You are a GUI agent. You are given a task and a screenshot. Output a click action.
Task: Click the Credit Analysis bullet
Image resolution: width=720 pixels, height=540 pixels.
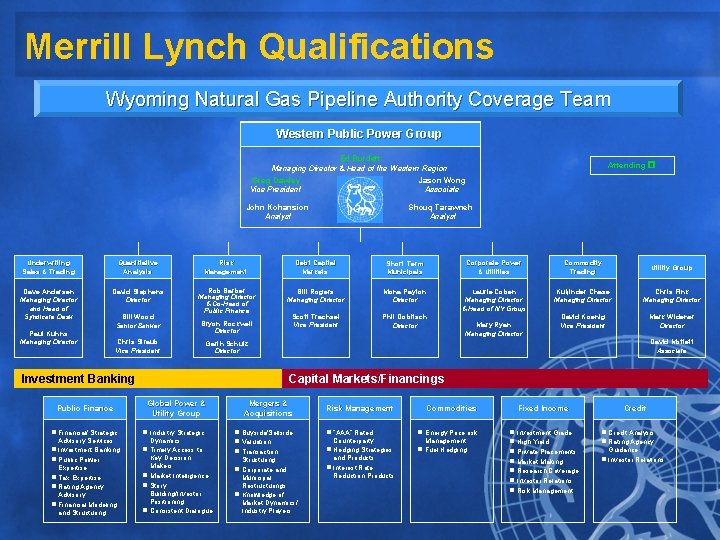point(628,433)
